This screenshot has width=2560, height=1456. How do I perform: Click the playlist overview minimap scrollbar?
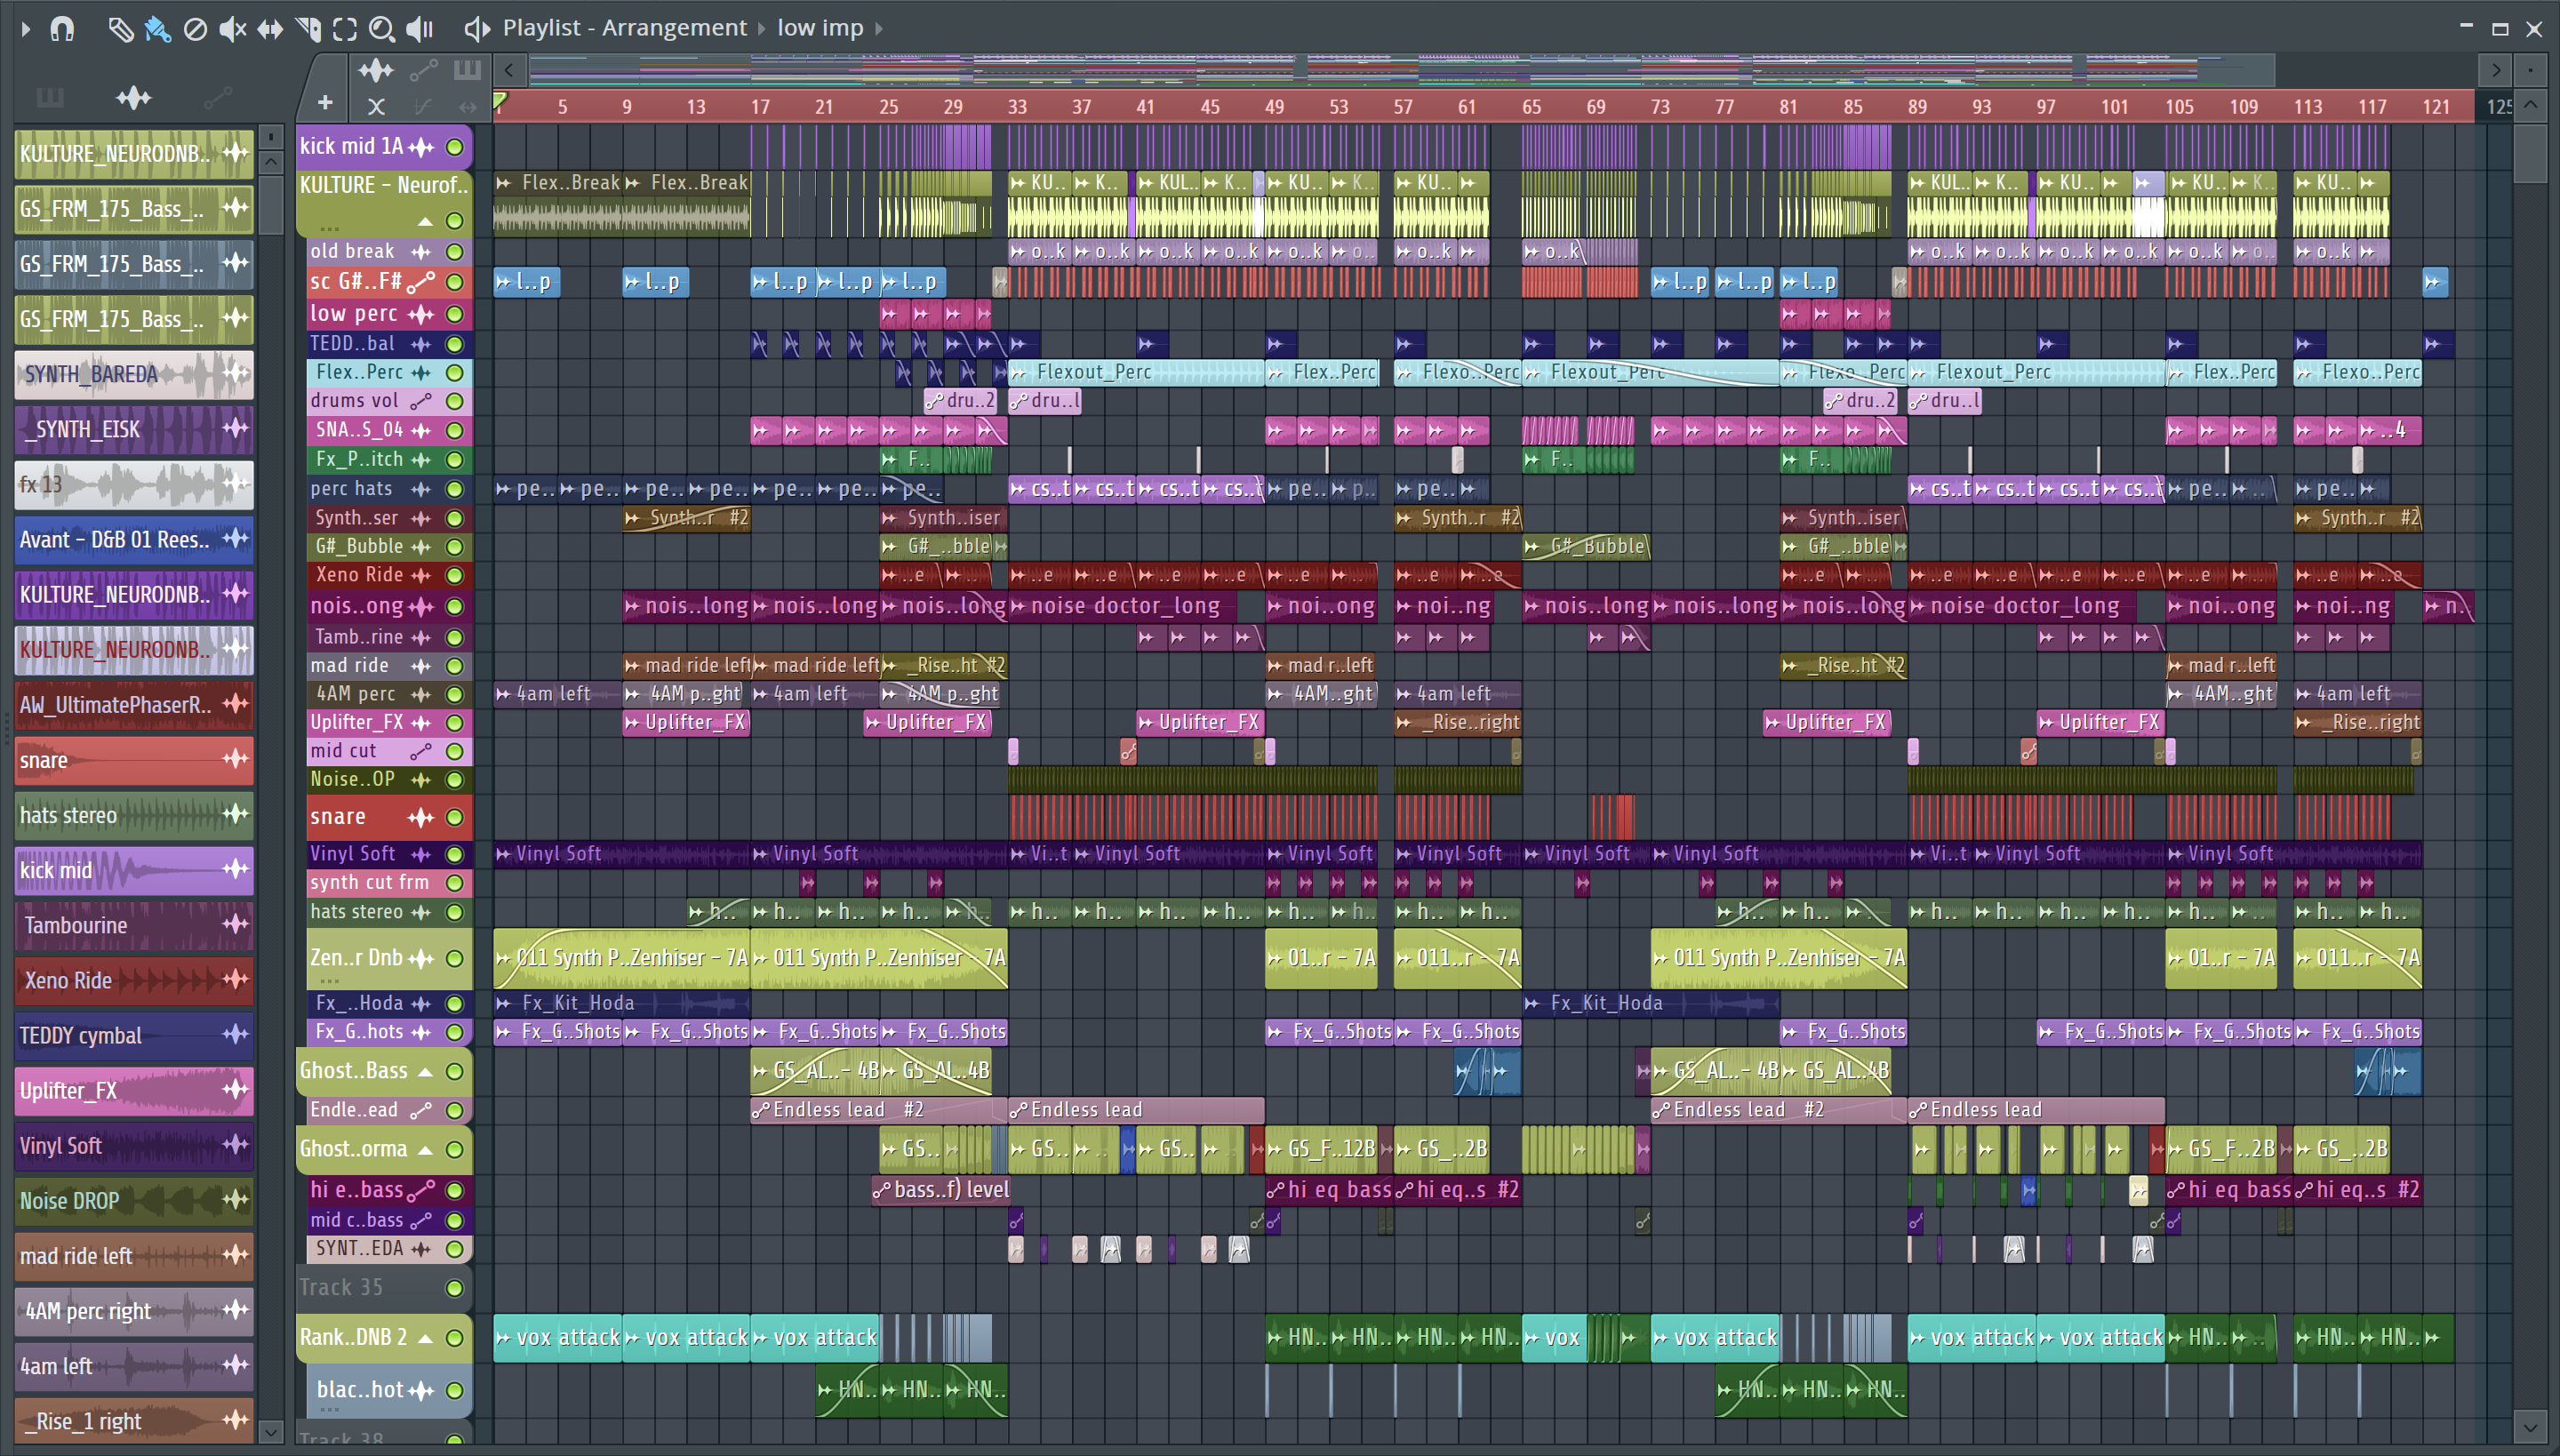click(x=1402, y=70)
